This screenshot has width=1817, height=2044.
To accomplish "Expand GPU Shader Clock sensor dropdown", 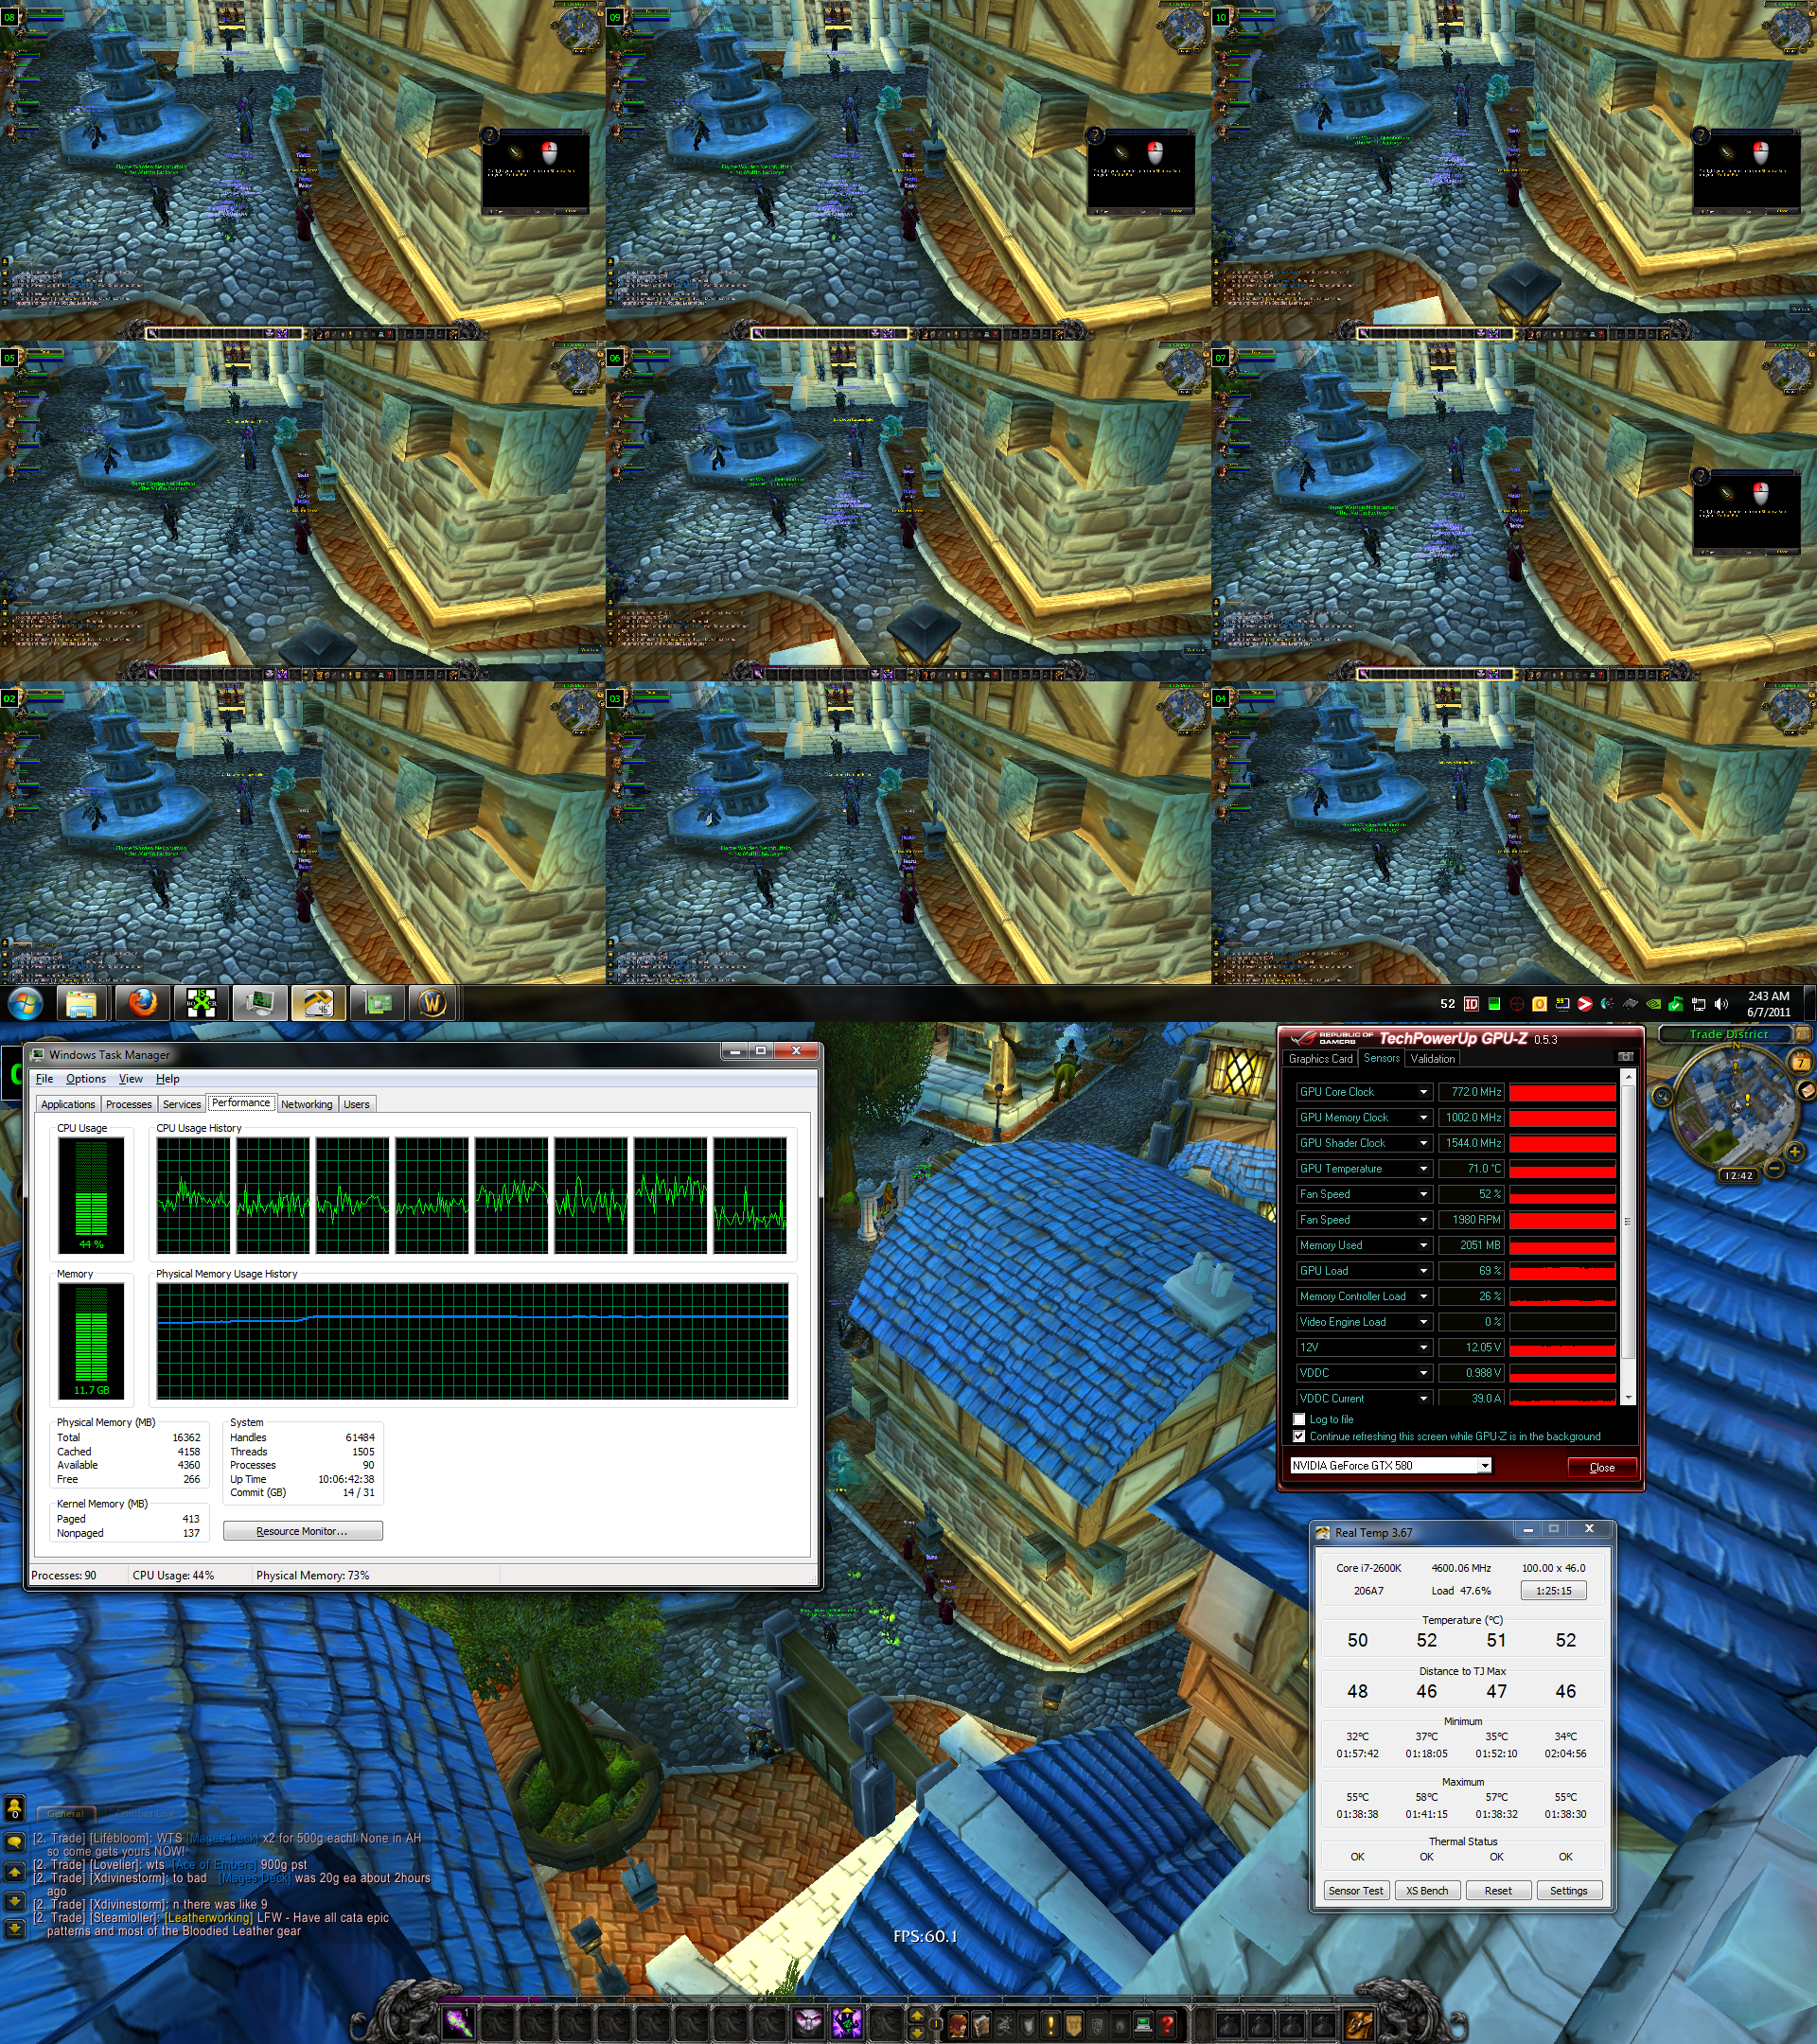I will click(1423, 1143).
